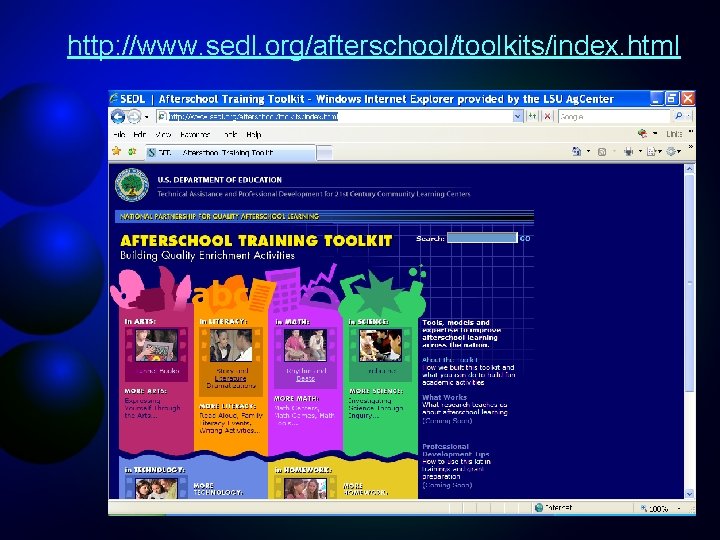Open the Tools gear dropdown arrow
The image size is (720, 540).
[x=680, y=152]
